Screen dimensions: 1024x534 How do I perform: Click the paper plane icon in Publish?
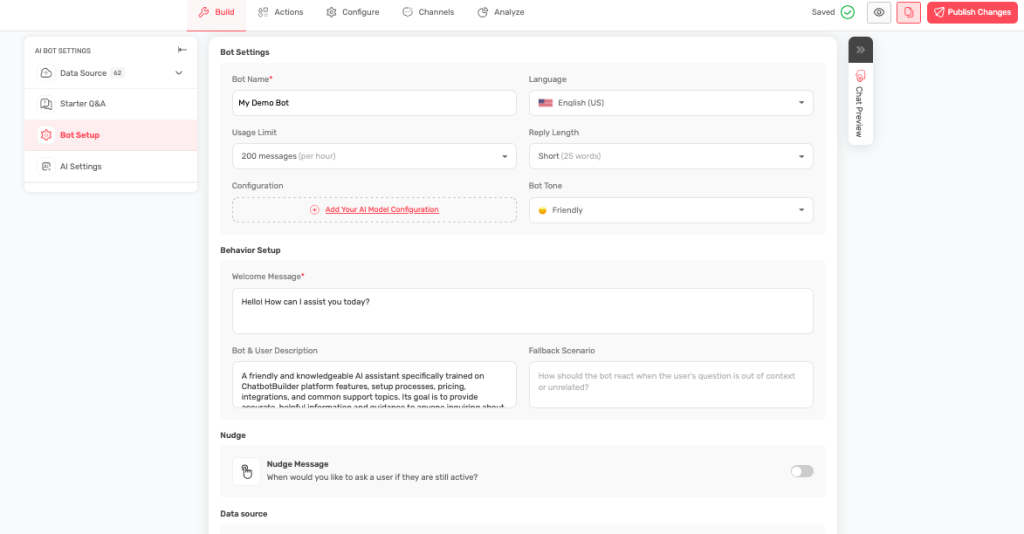click(x=939, y=12)
